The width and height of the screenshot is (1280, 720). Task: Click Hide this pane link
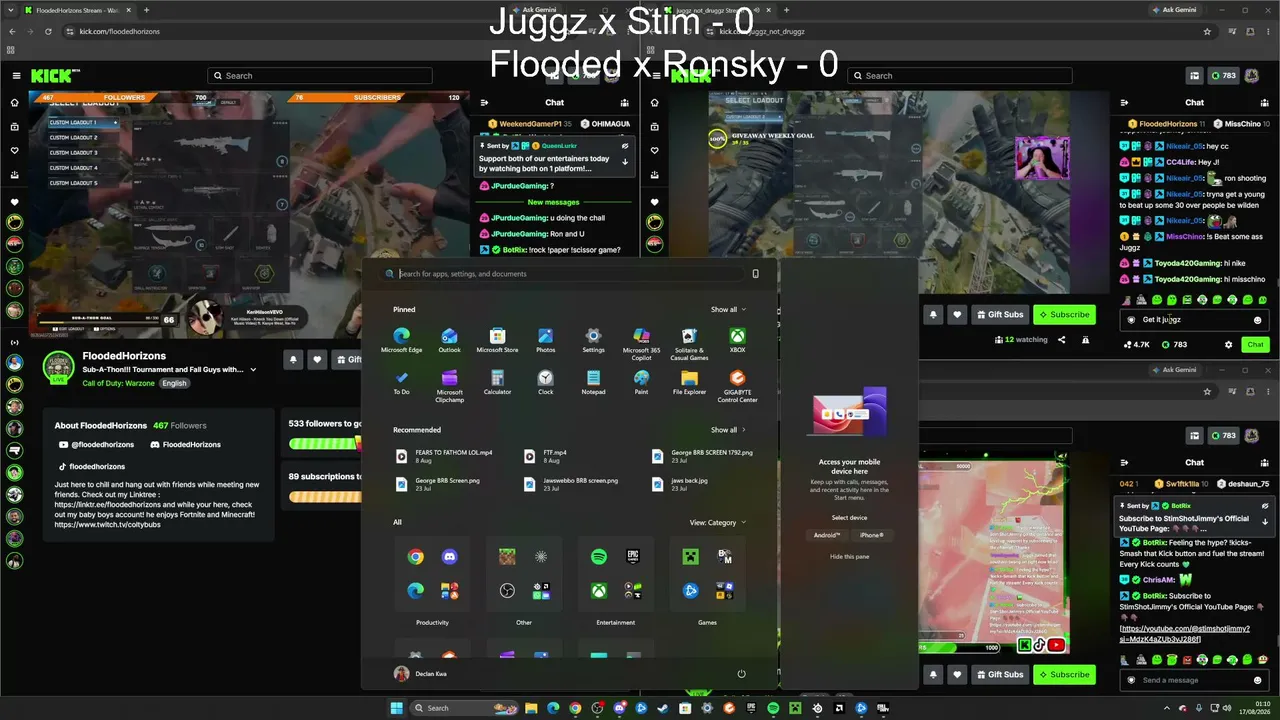(849, 556)
